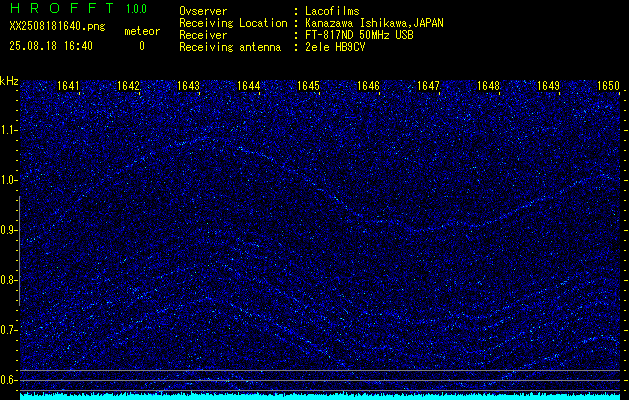The height and width of the screenshot is (400, 629).
Task: Click the version number 1.0.0
Action: pyautogui.click(x=136, y=9)
